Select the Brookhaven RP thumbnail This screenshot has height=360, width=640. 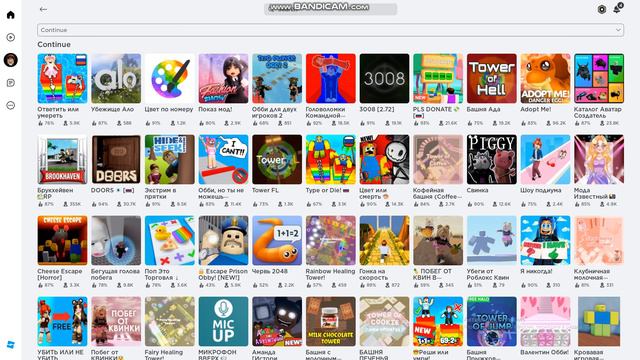tap(62, 159)
